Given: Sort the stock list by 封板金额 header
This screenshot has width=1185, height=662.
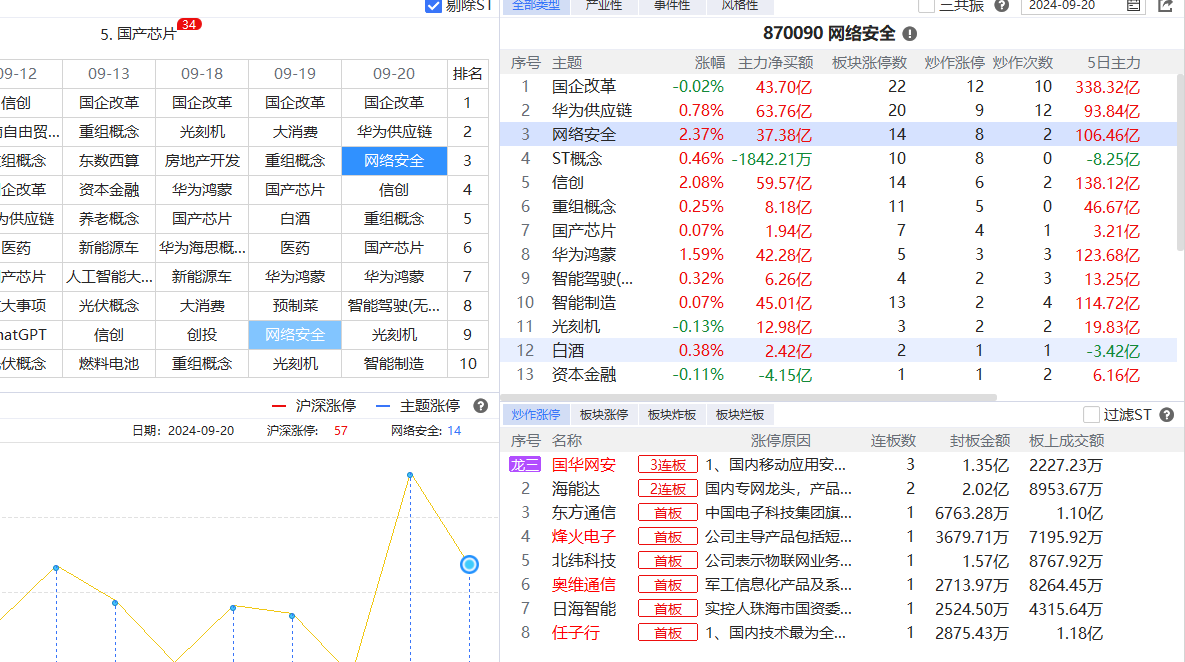Looking at the screenshot, I should (x=979, y=441).
